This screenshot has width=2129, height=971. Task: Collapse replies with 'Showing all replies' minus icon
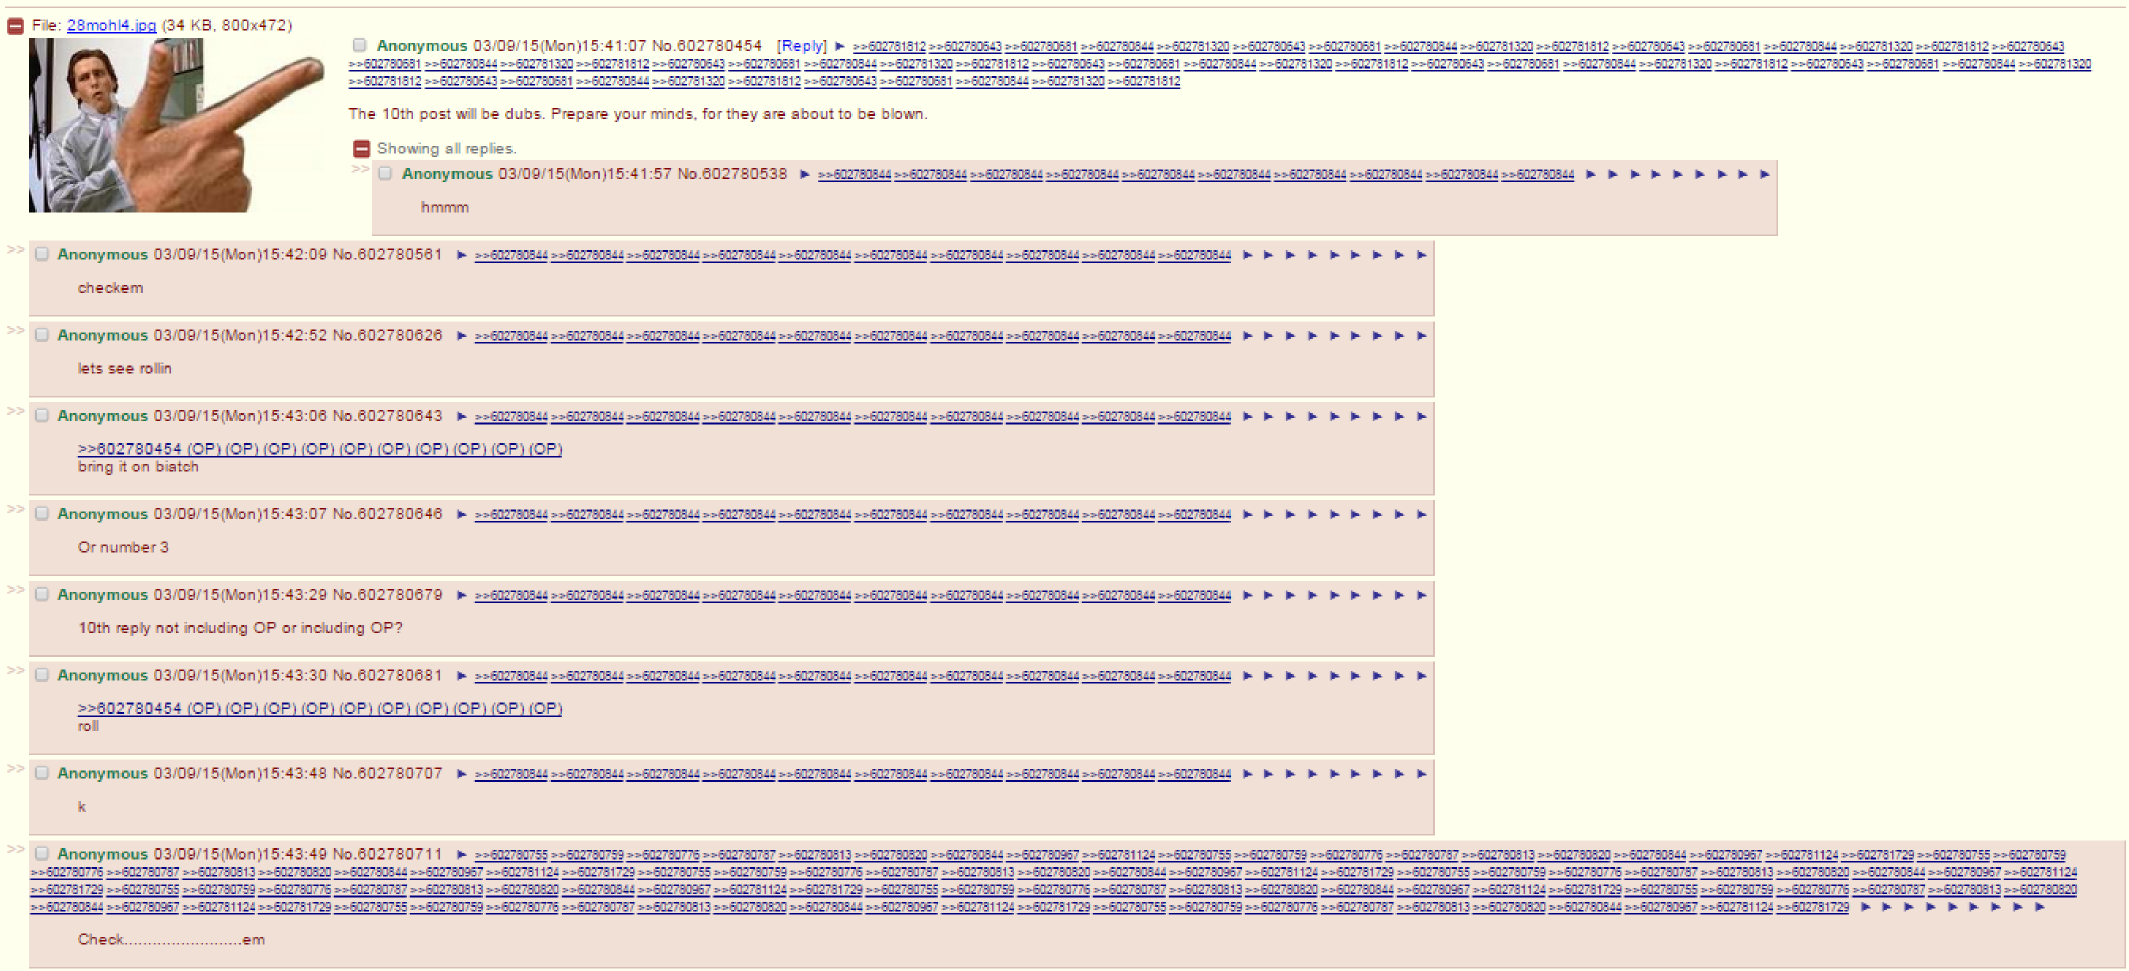(362, 149)
